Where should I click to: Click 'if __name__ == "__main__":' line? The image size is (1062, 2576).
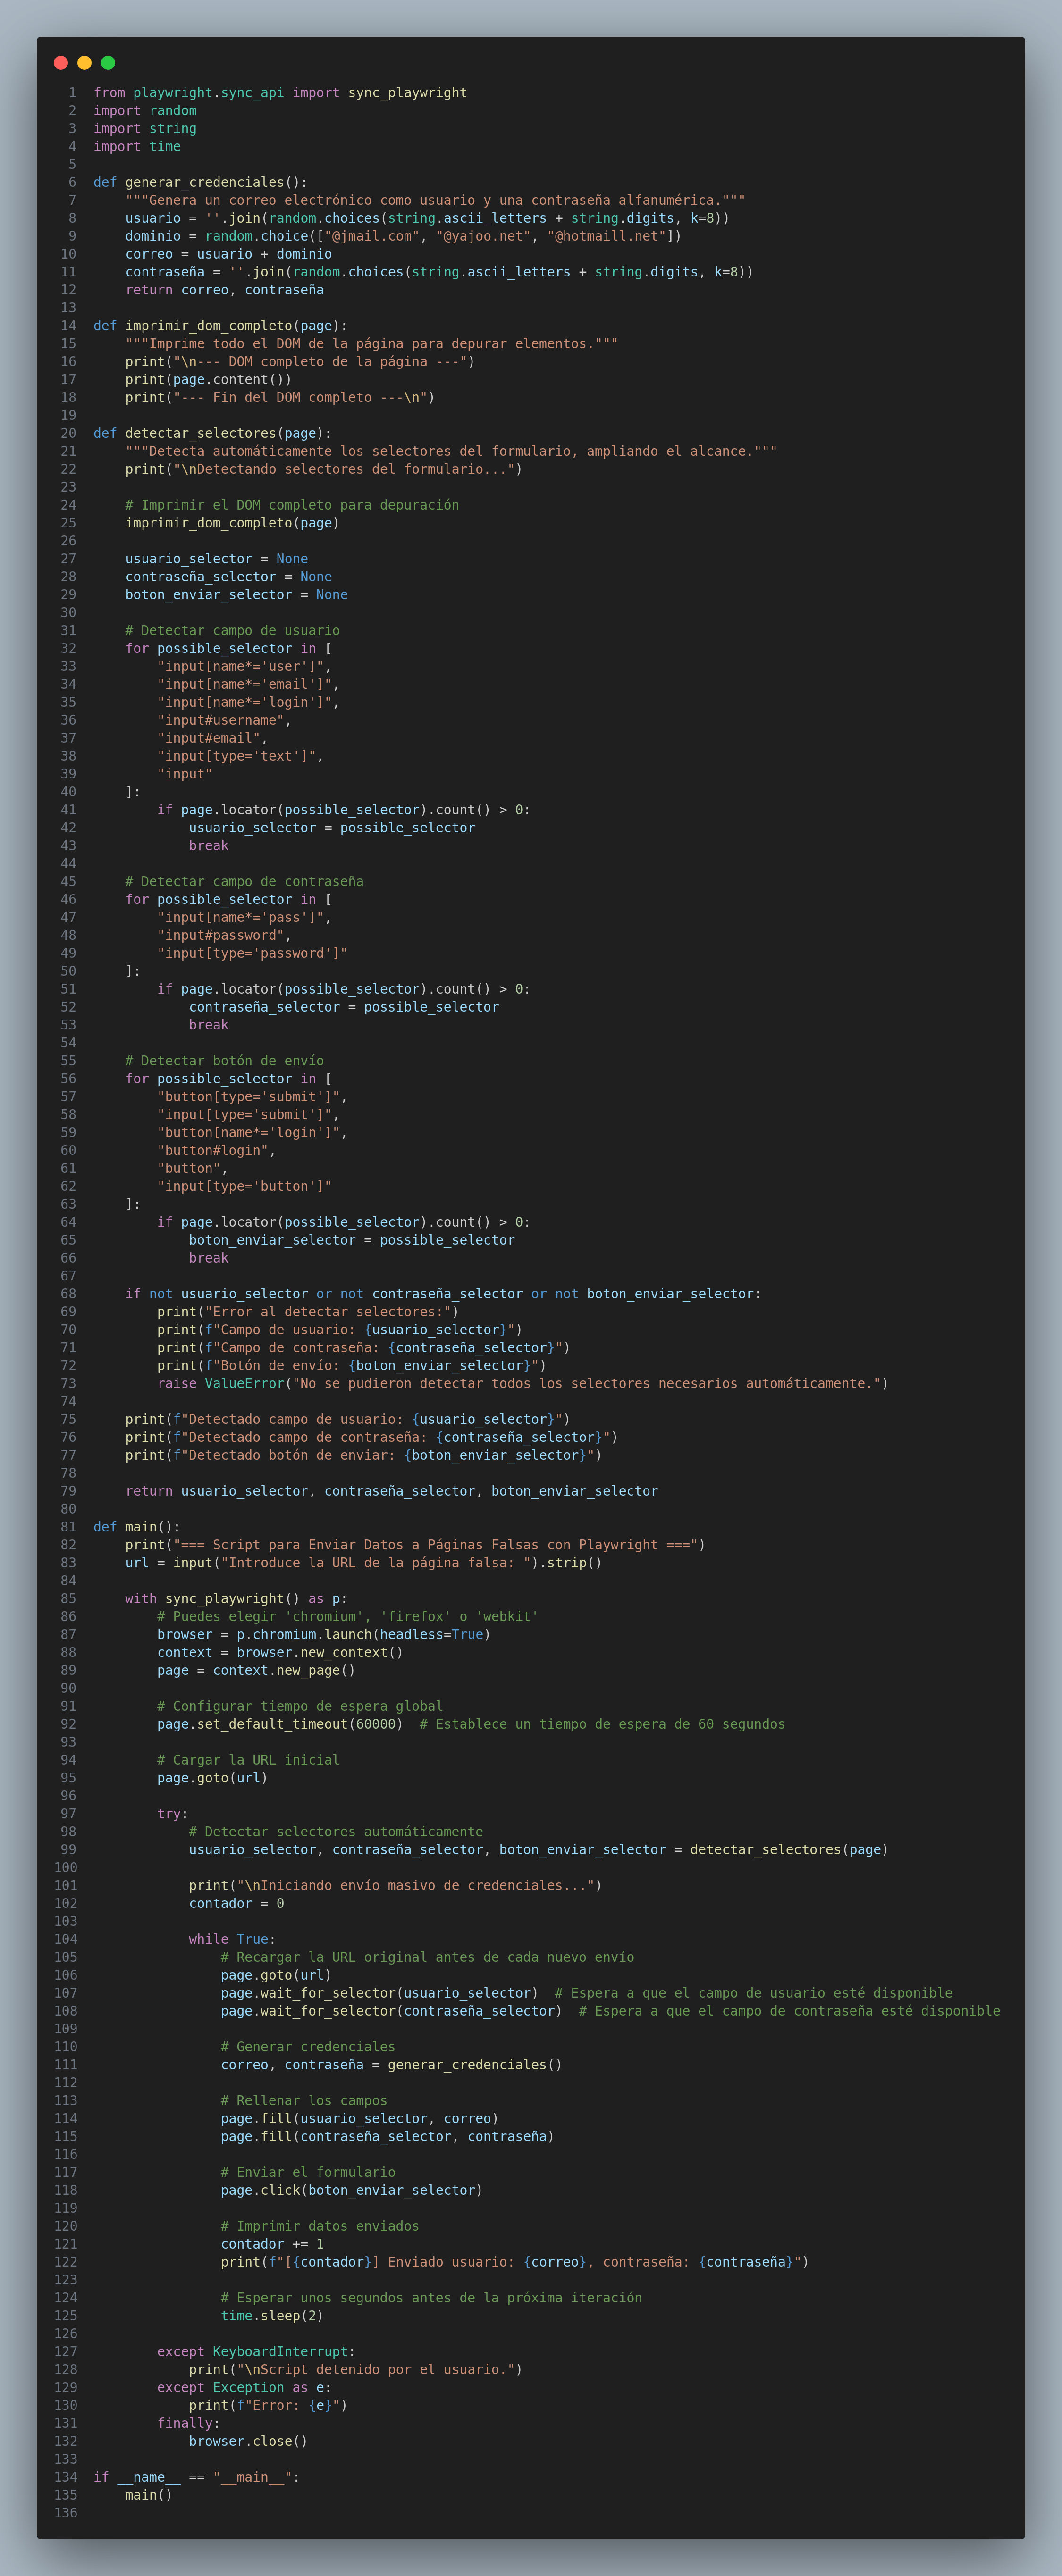pos(196,2477)
